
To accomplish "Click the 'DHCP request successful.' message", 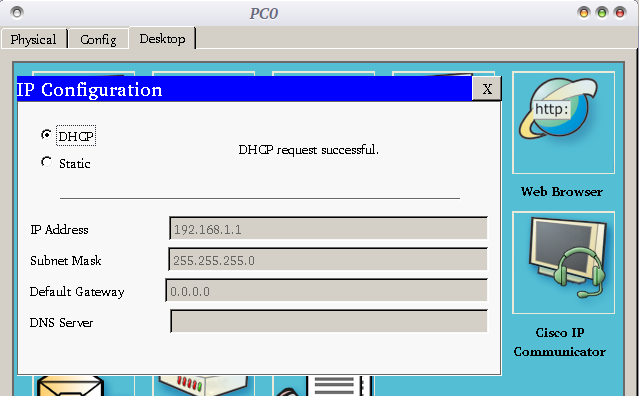I will click(x=308, y=150).
